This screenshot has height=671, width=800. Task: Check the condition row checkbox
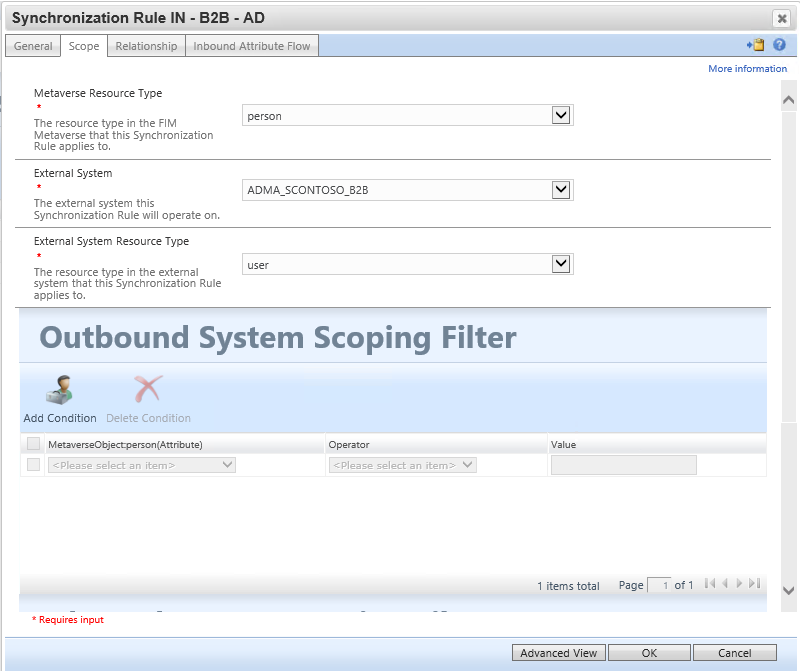click(33, 464)
